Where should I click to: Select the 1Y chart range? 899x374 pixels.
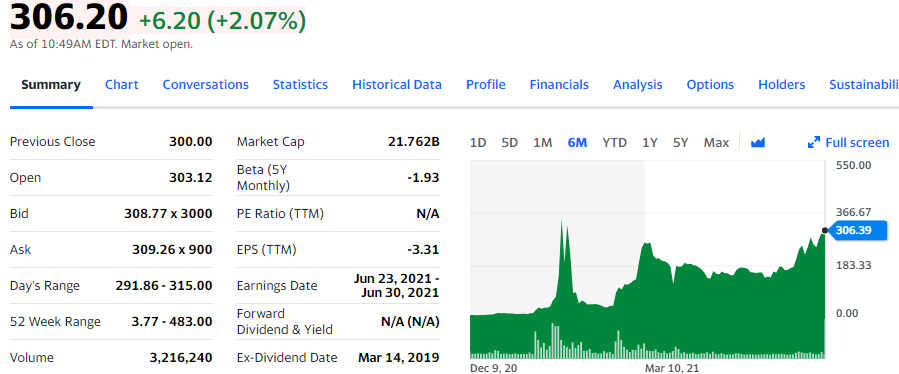tap(650, 142)
